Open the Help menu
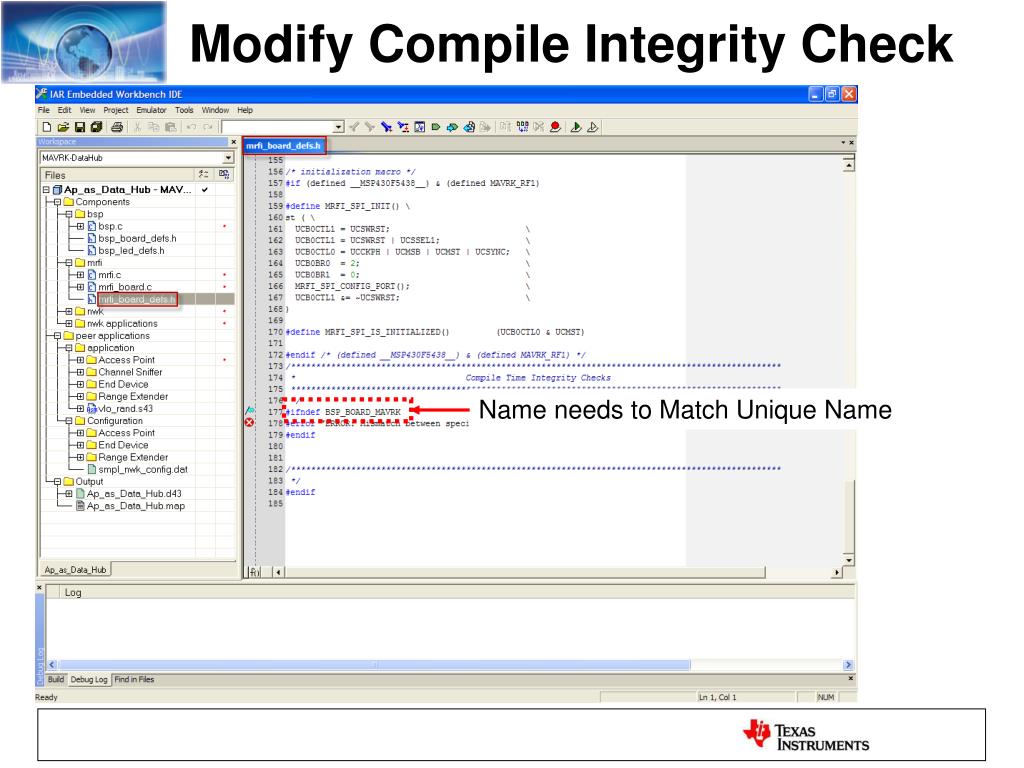 pos(245,110)
